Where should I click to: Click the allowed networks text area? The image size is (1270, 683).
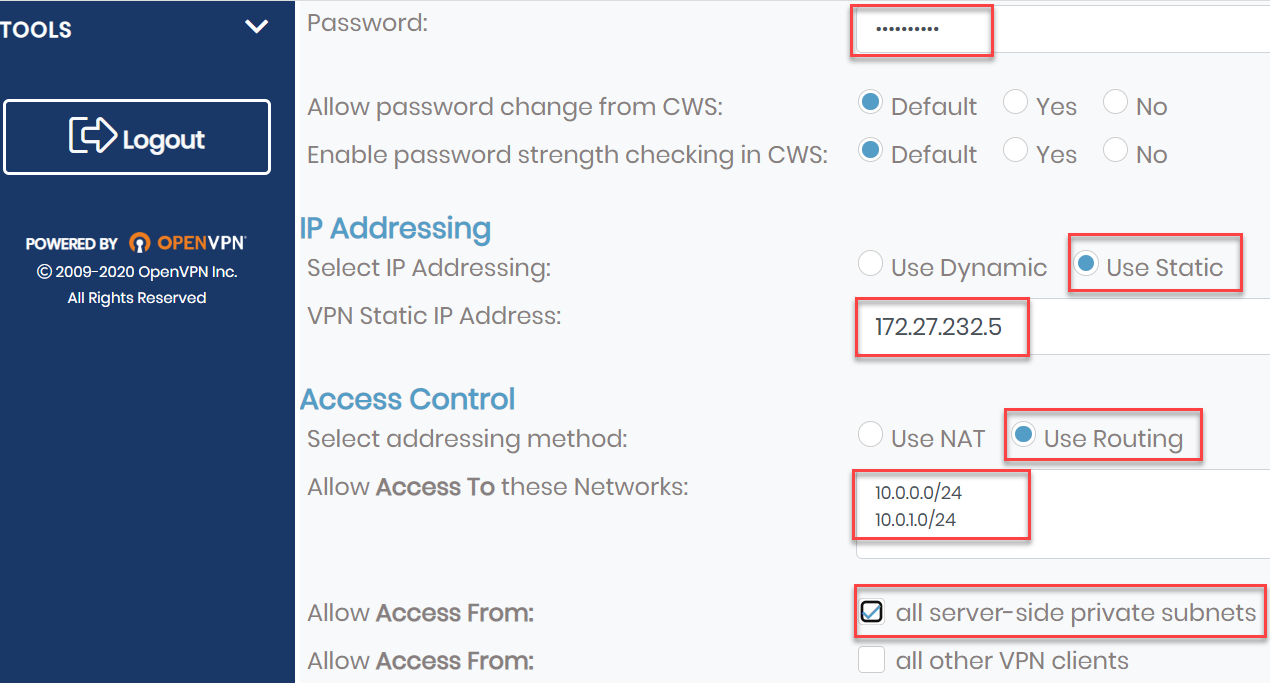coord(940,504)
